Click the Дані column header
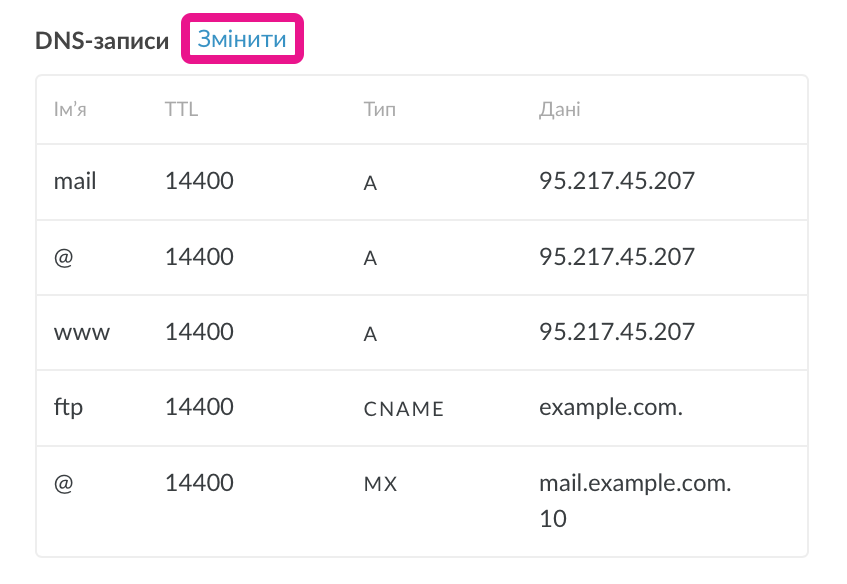Screen dimensions: 847x584 coord(559,109)
